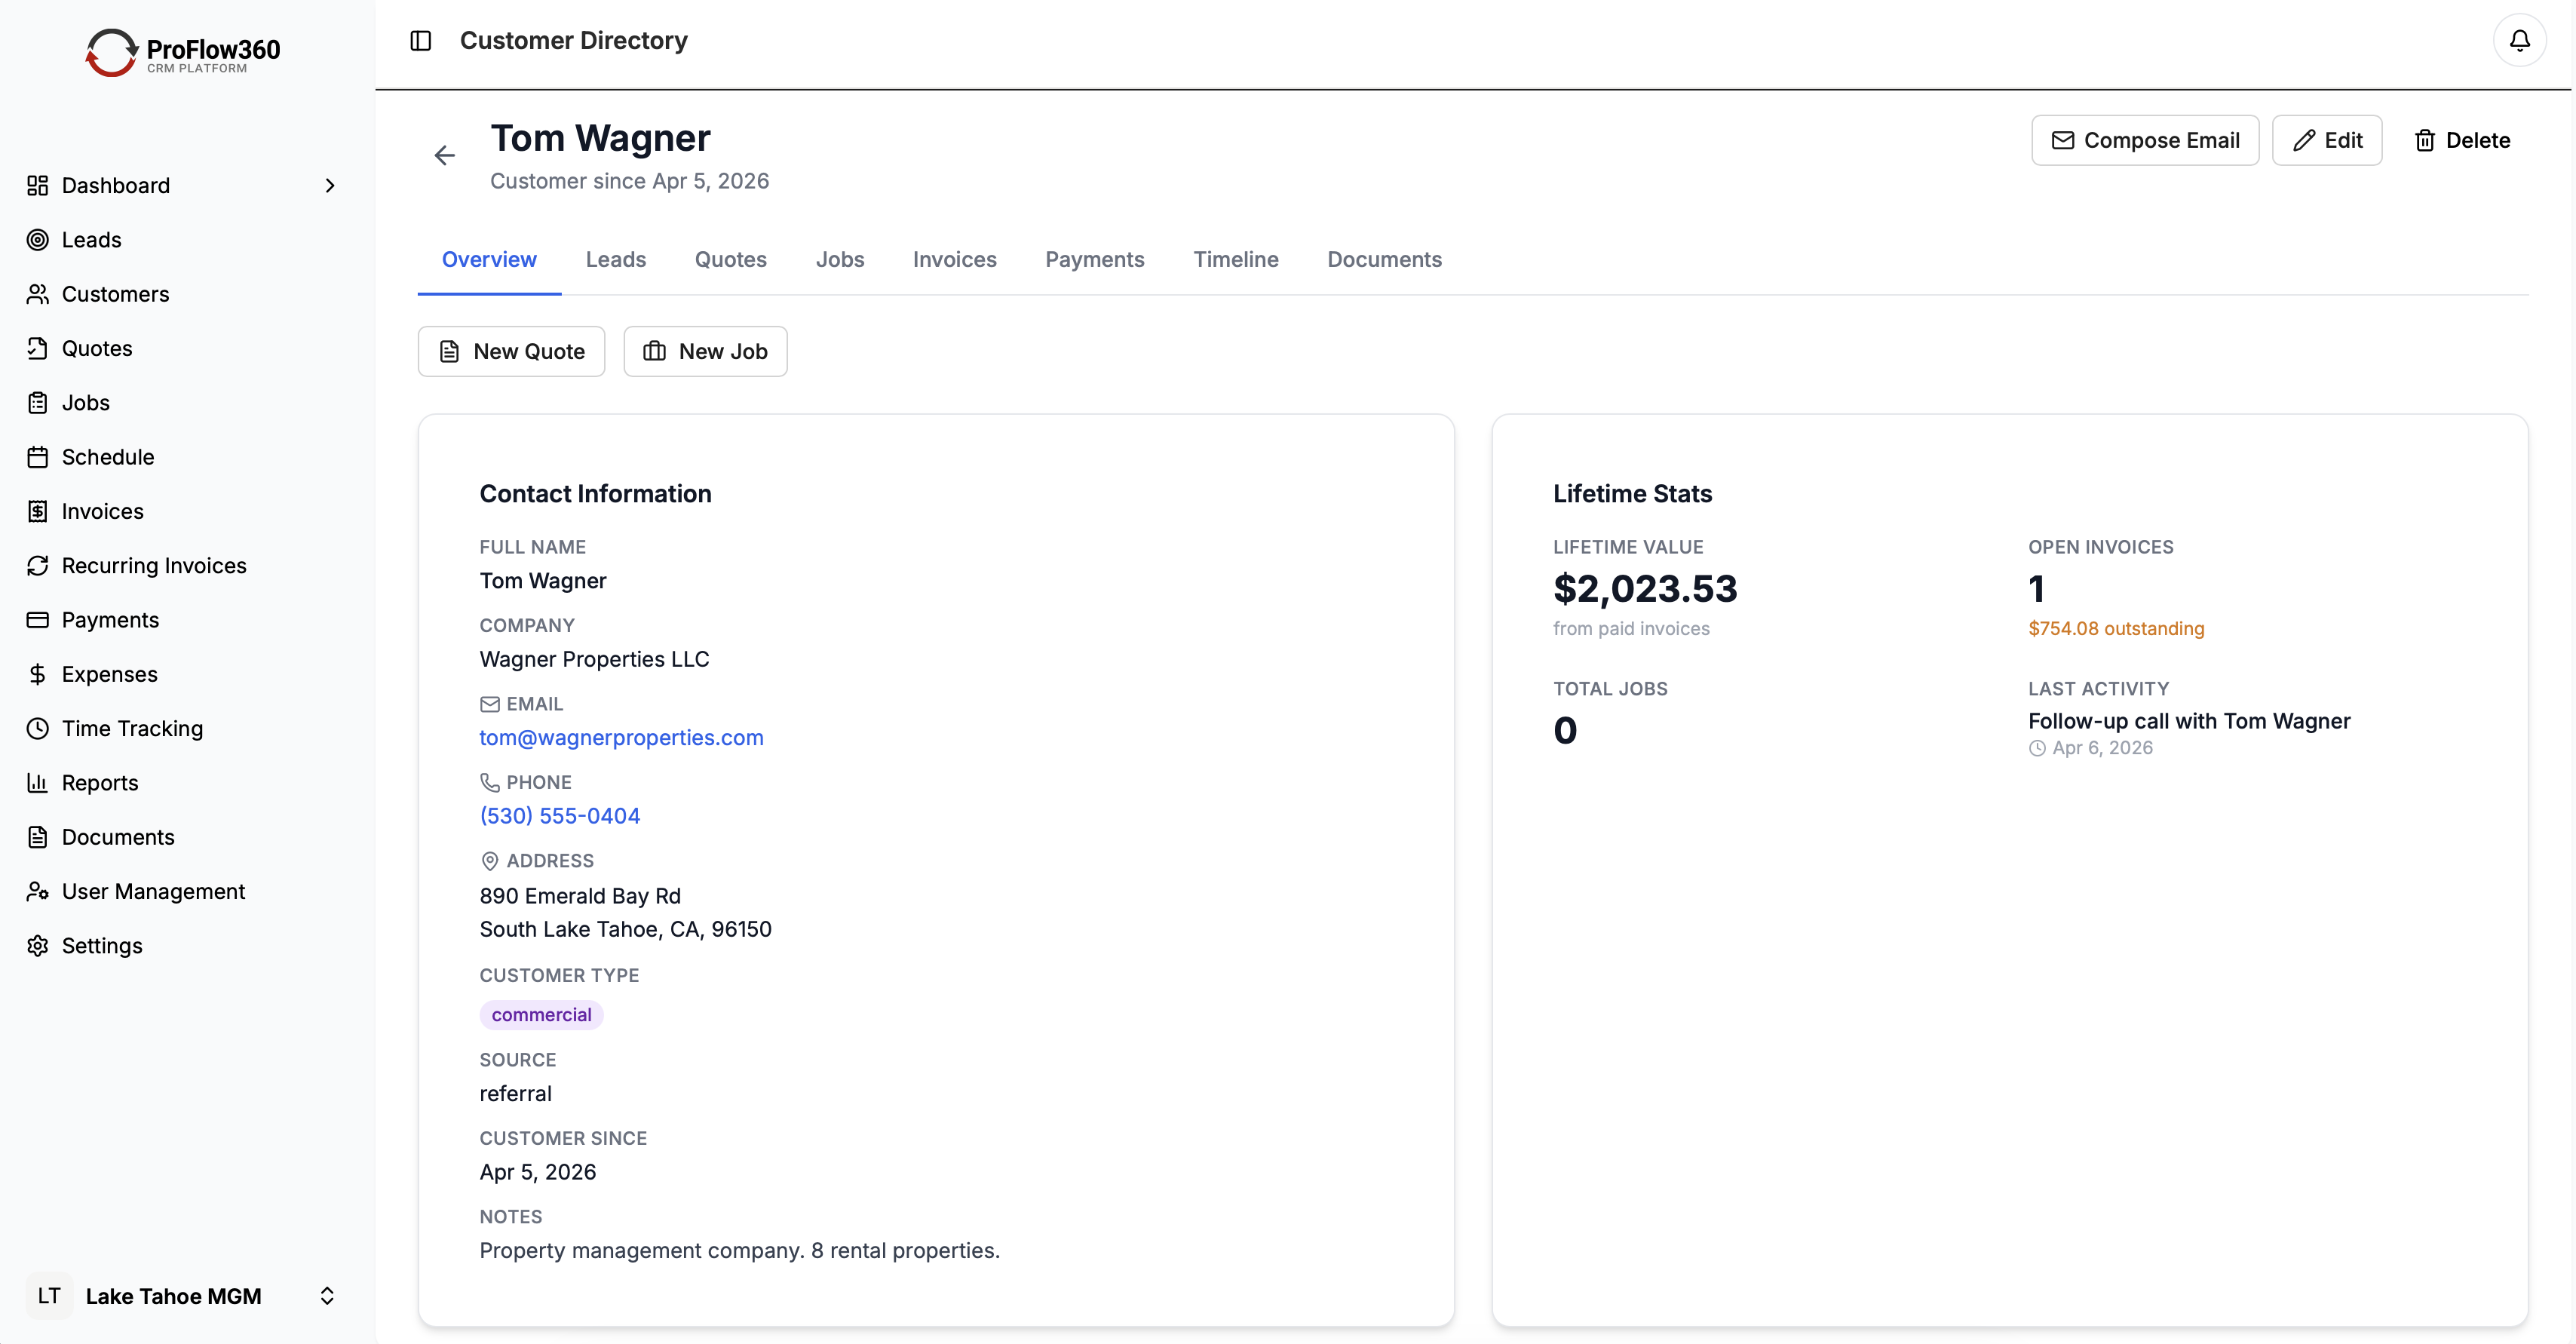This screenshot has width=2576, height=1344.
Task: Call the (530) 555-0404 phone link
Action: (x=560, y=815)
